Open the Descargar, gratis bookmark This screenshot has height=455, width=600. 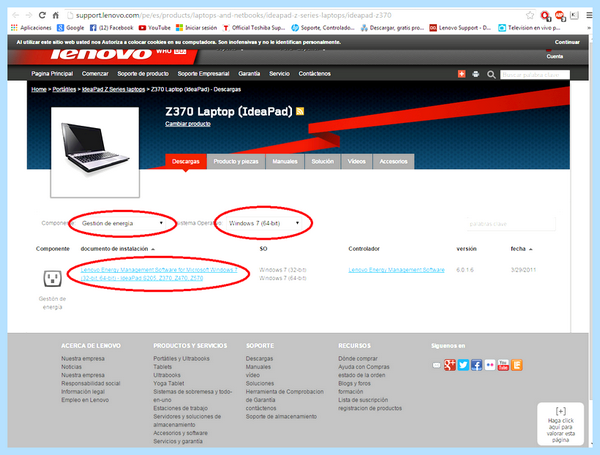pos(392,28)
